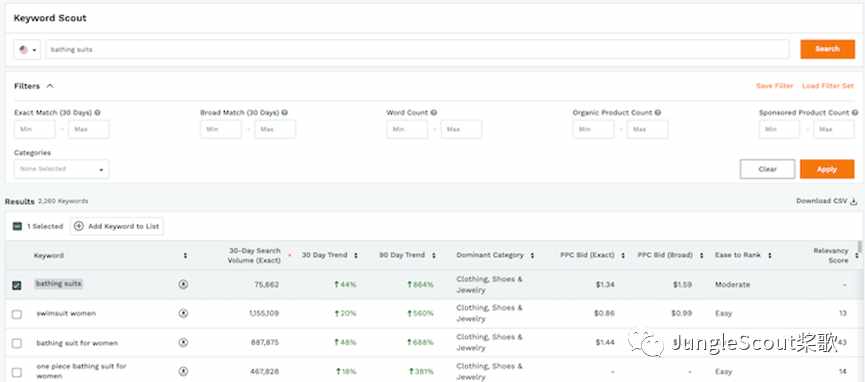Select the bathing suit for women checkbox
The height and width of the screenshot is (382, 865).
(17, 343)
